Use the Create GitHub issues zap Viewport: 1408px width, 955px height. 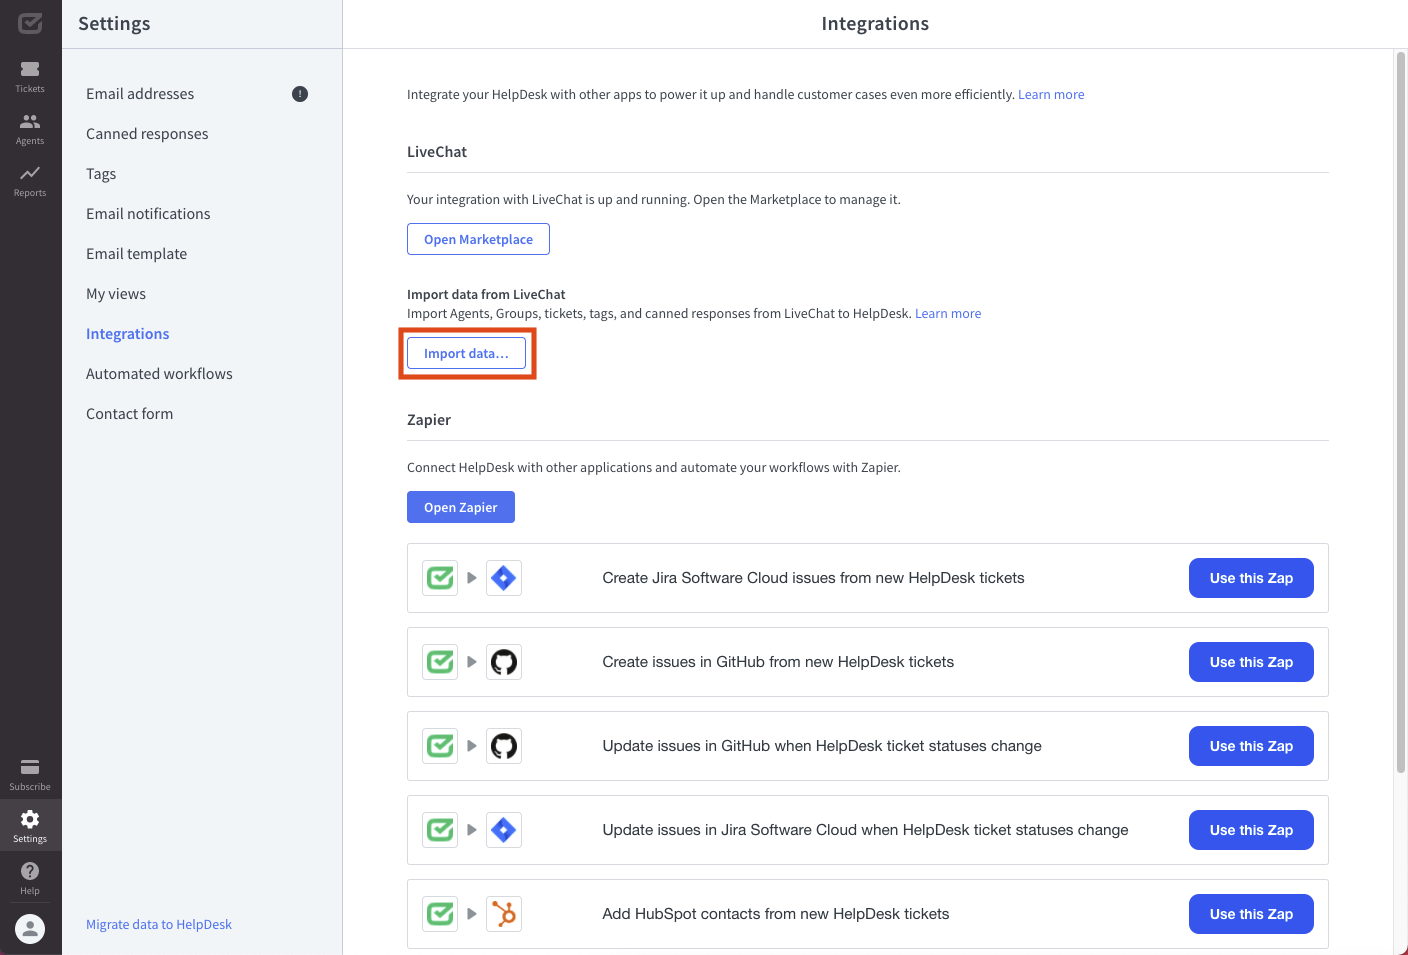click(x=1251, y=662)
